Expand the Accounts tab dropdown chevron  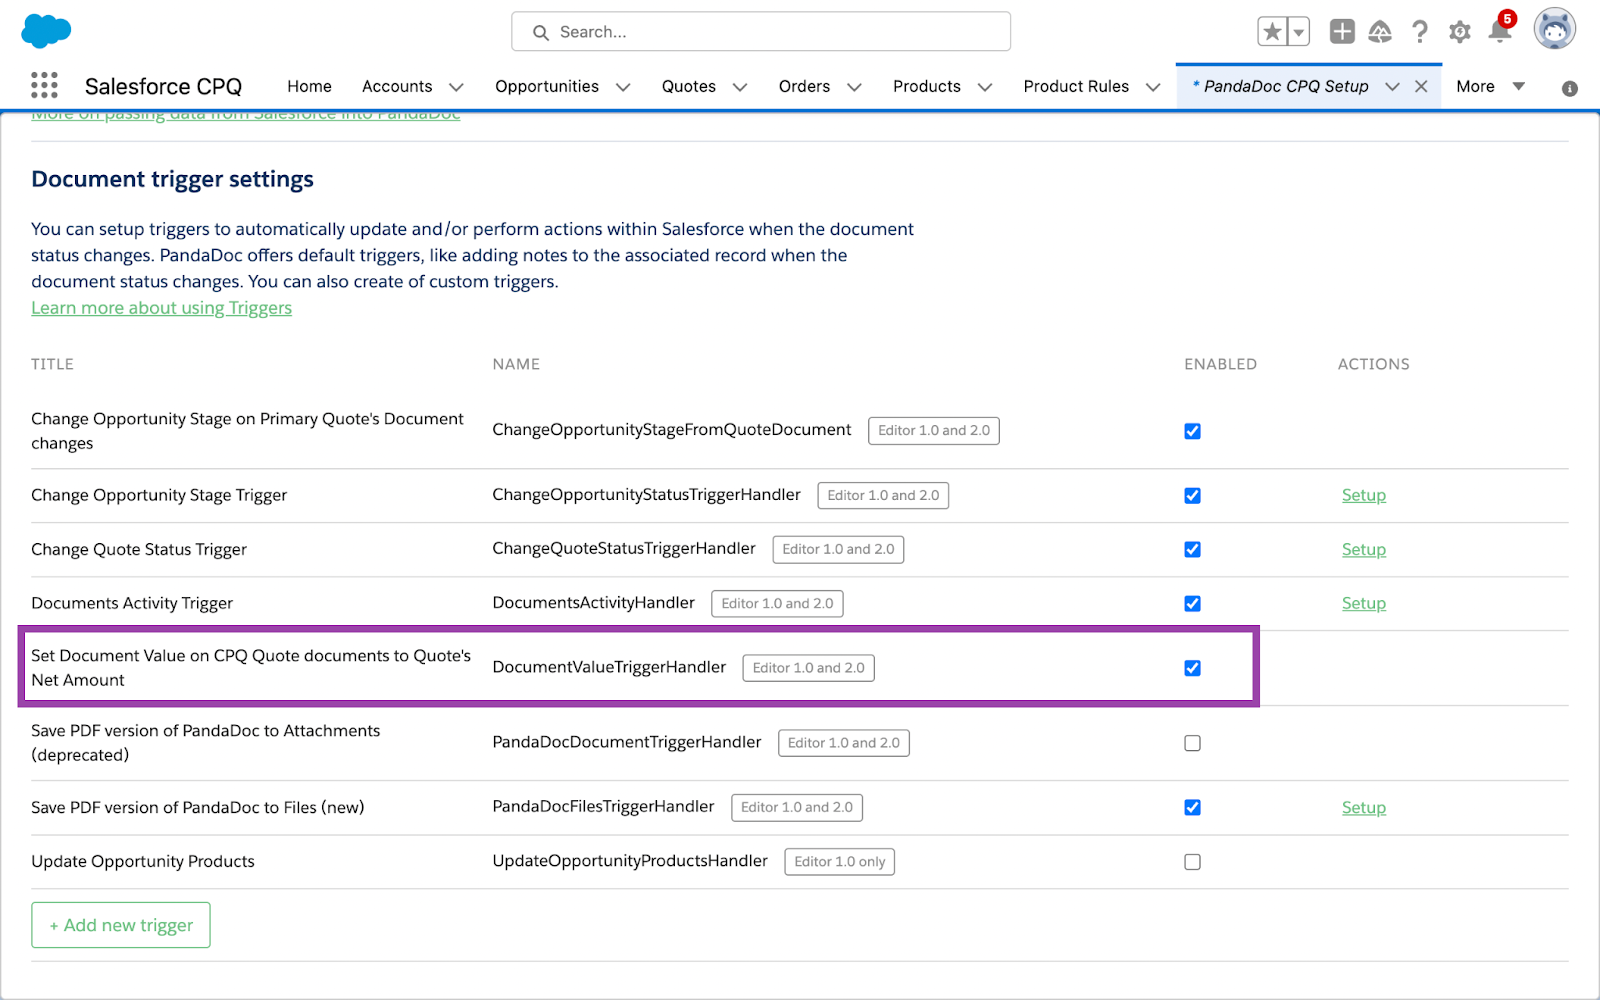pyautogui.click(x=456, y=87)
